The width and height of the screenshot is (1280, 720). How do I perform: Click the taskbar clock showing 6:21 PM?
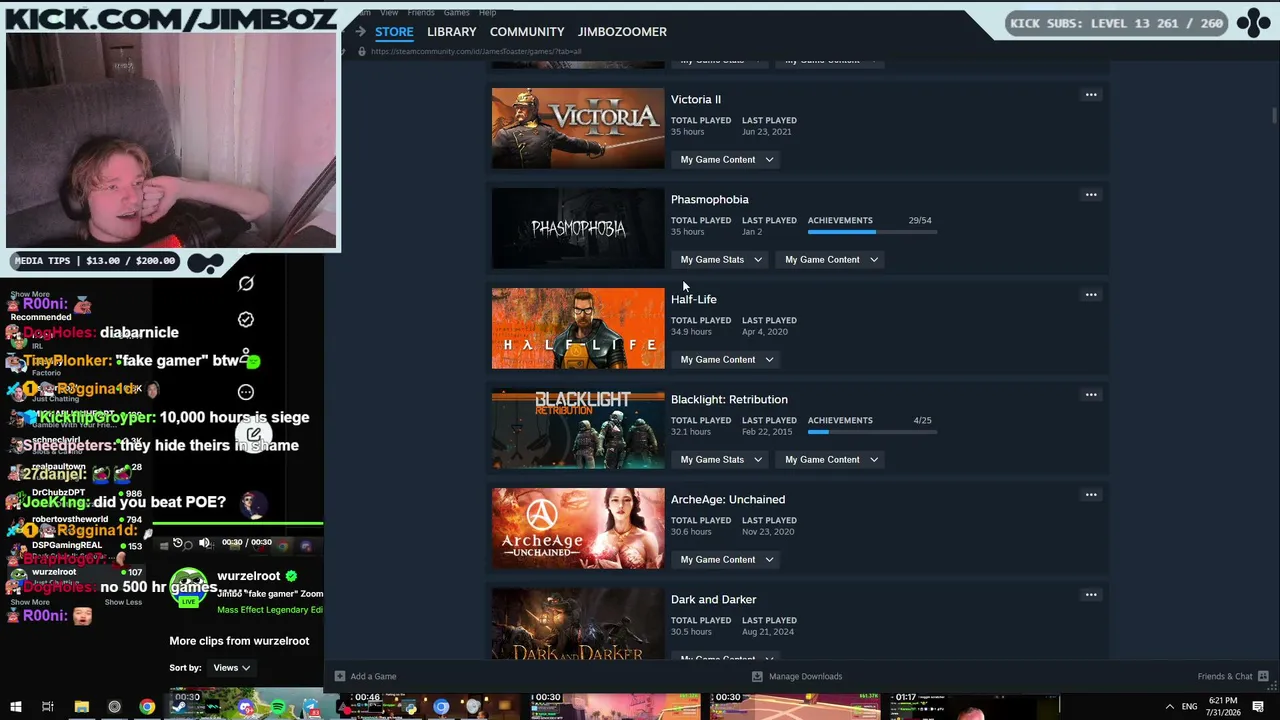pos(1222,707)
